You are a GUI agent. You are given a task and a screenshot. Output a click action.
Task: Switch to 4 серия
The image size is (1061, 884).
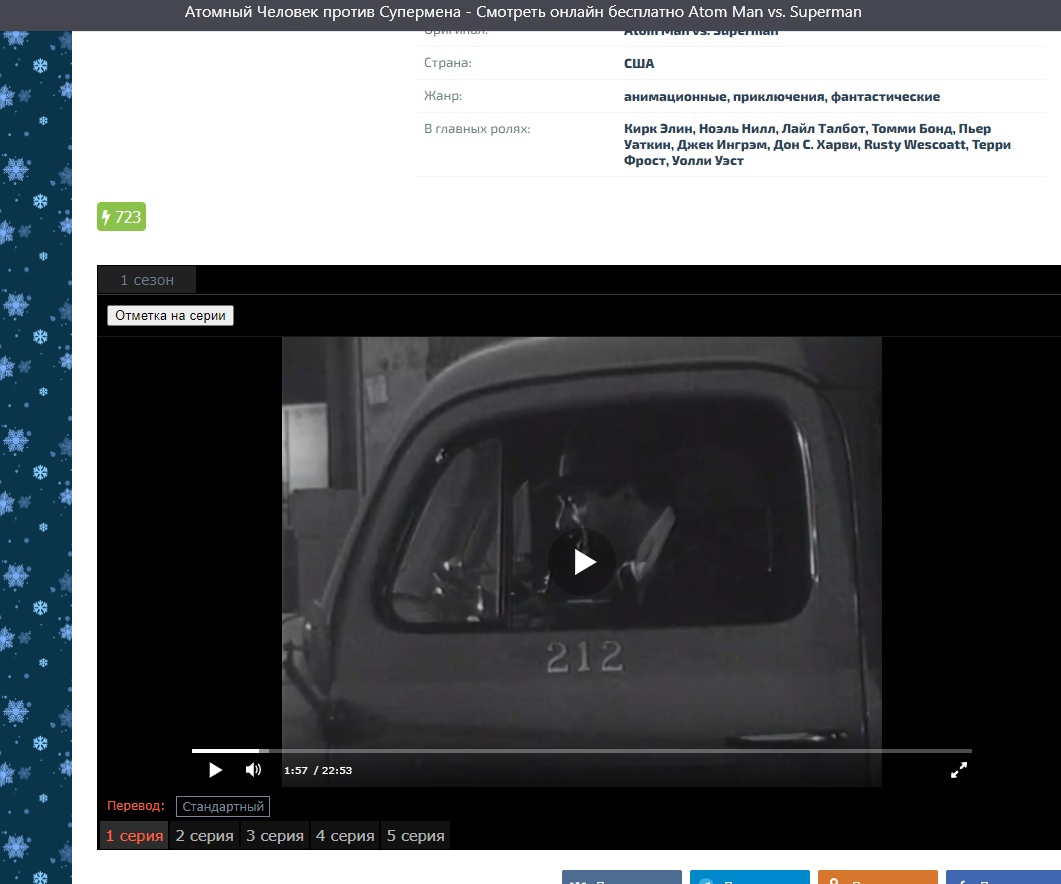click(345, 835)
